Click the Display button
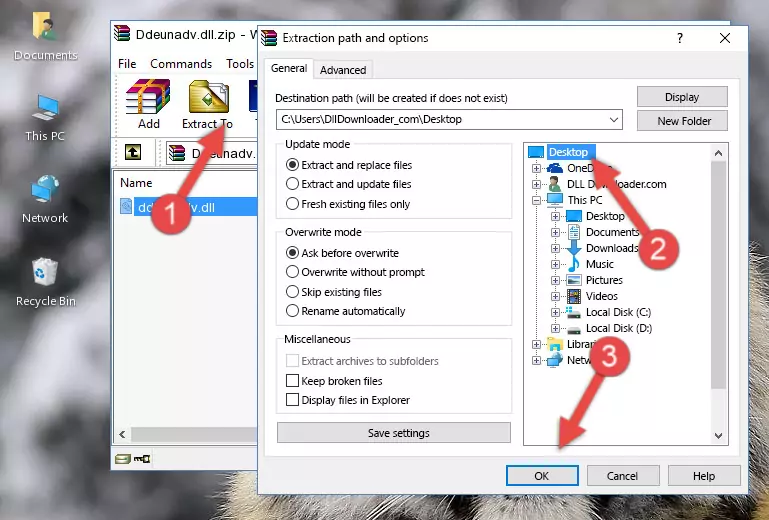The image size is (769, 520). (682, 97)
